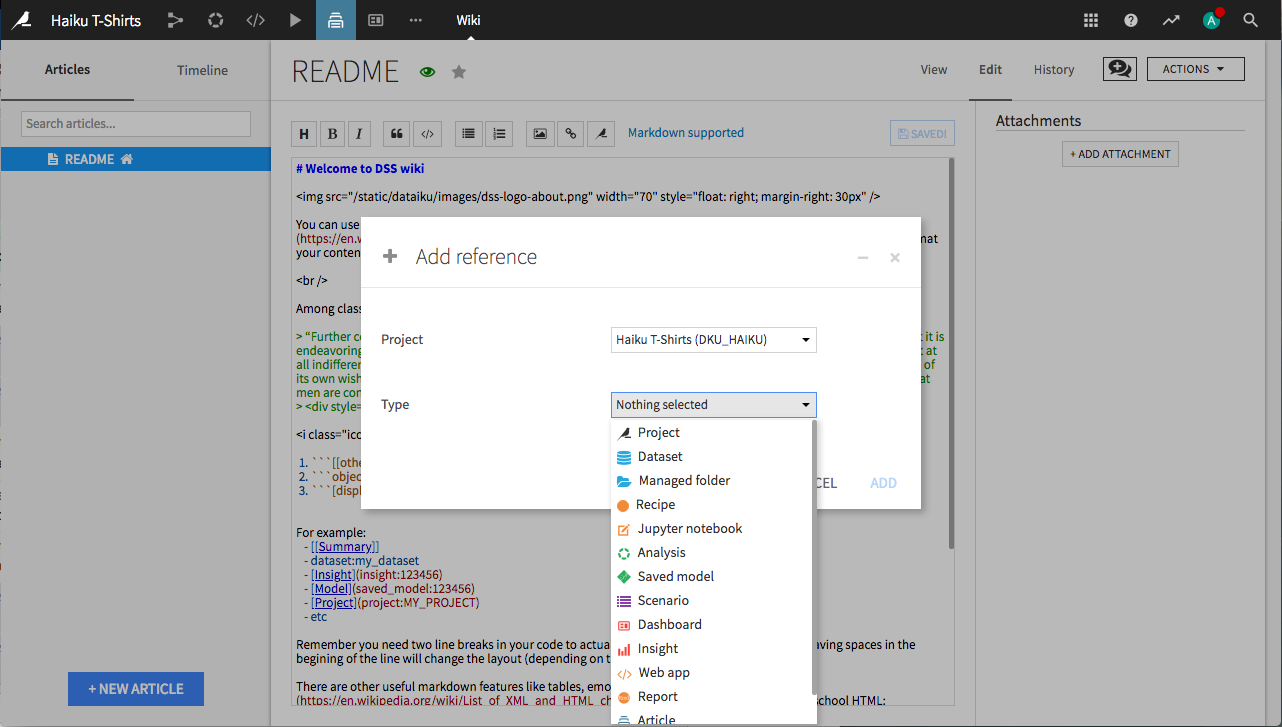Click the ellipsis icon in the navigation bar
The width and height of the screenshot is (1282, 727).
[415, 20]
